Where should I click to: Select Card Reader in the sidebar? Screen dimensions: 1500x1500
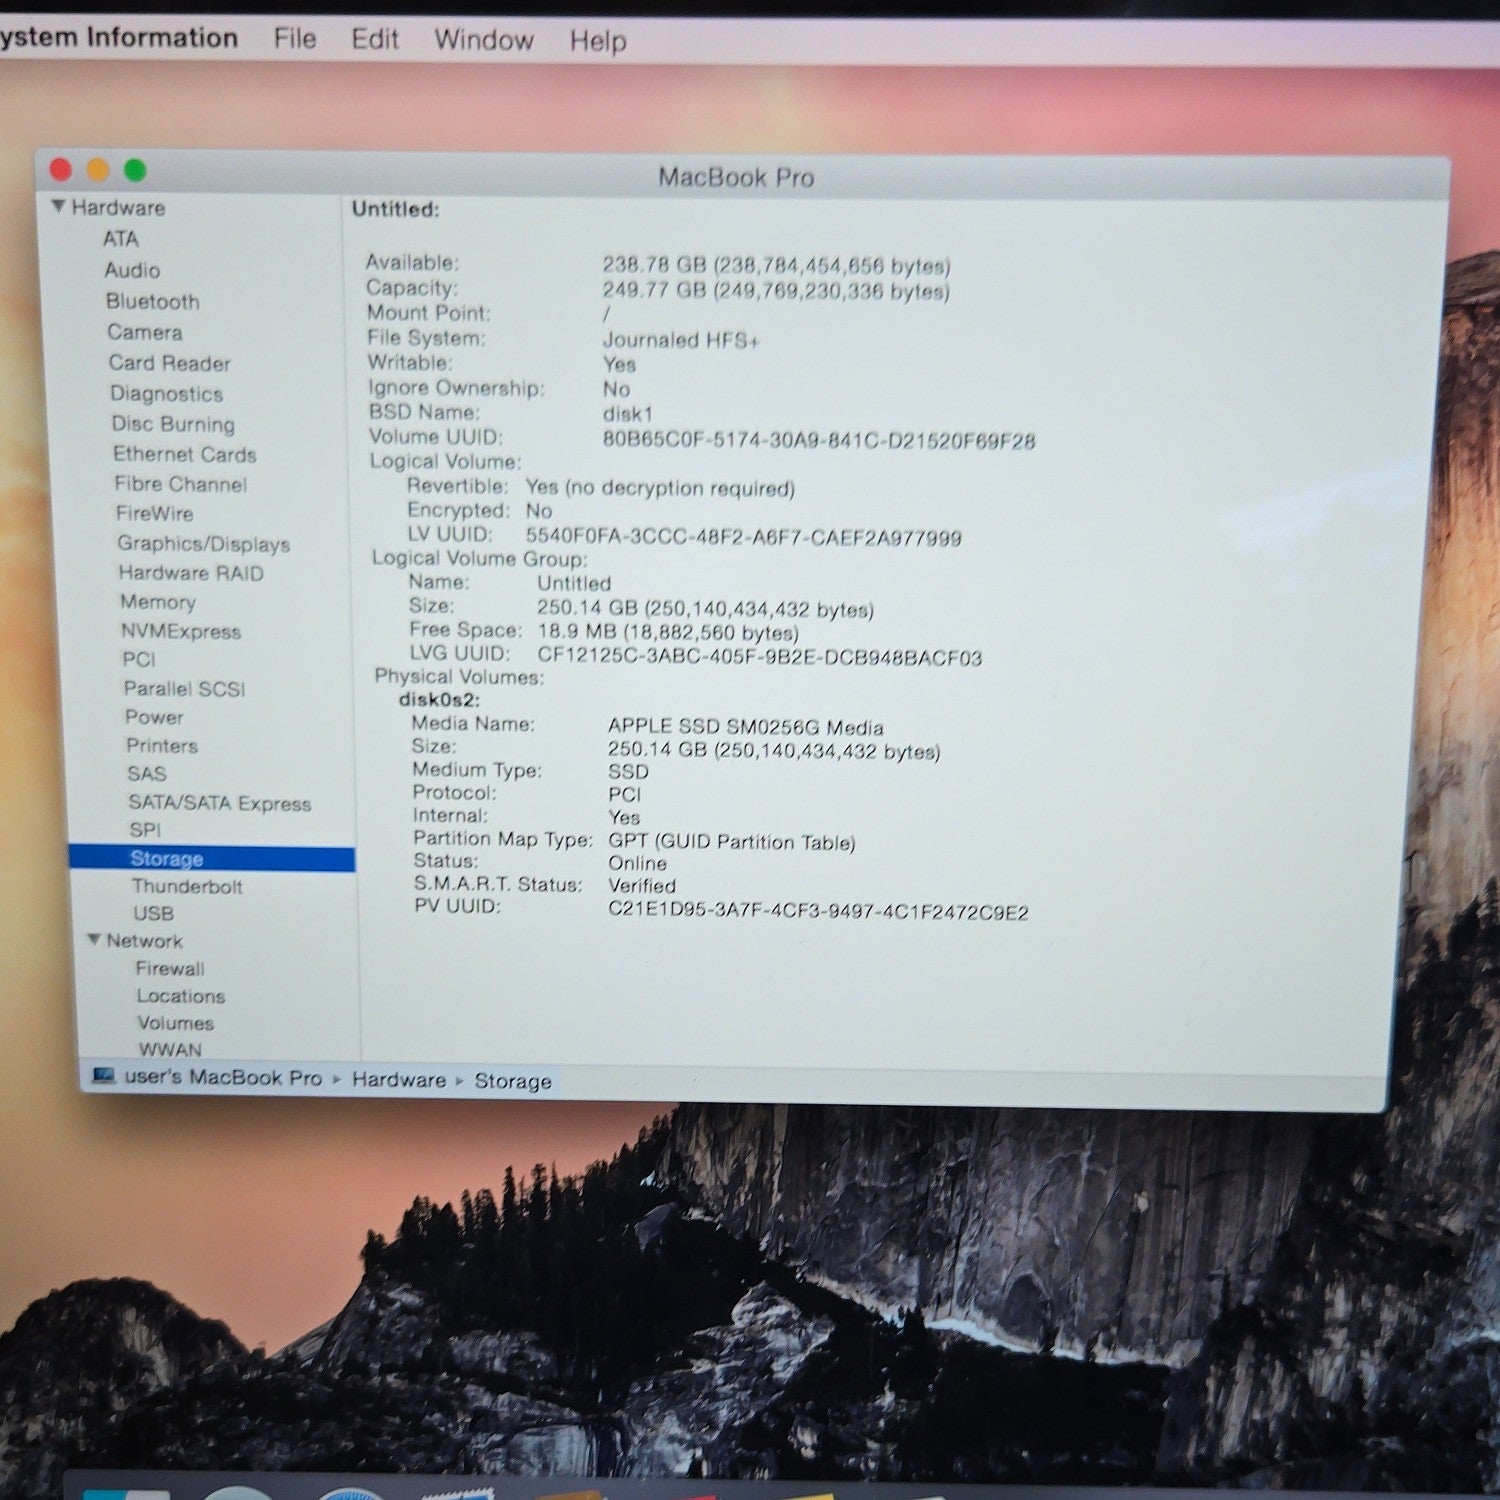(x=170, y=363)
